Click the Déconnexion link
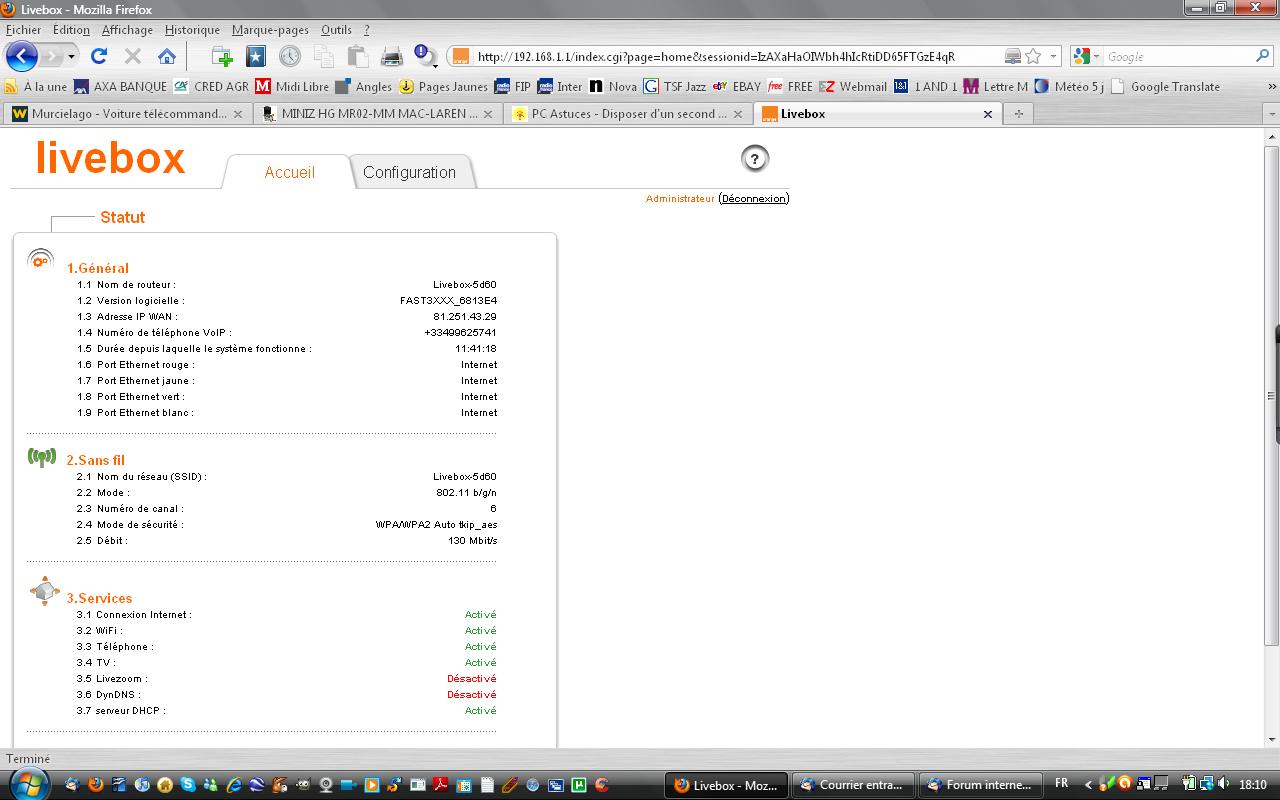 [754, 199]
